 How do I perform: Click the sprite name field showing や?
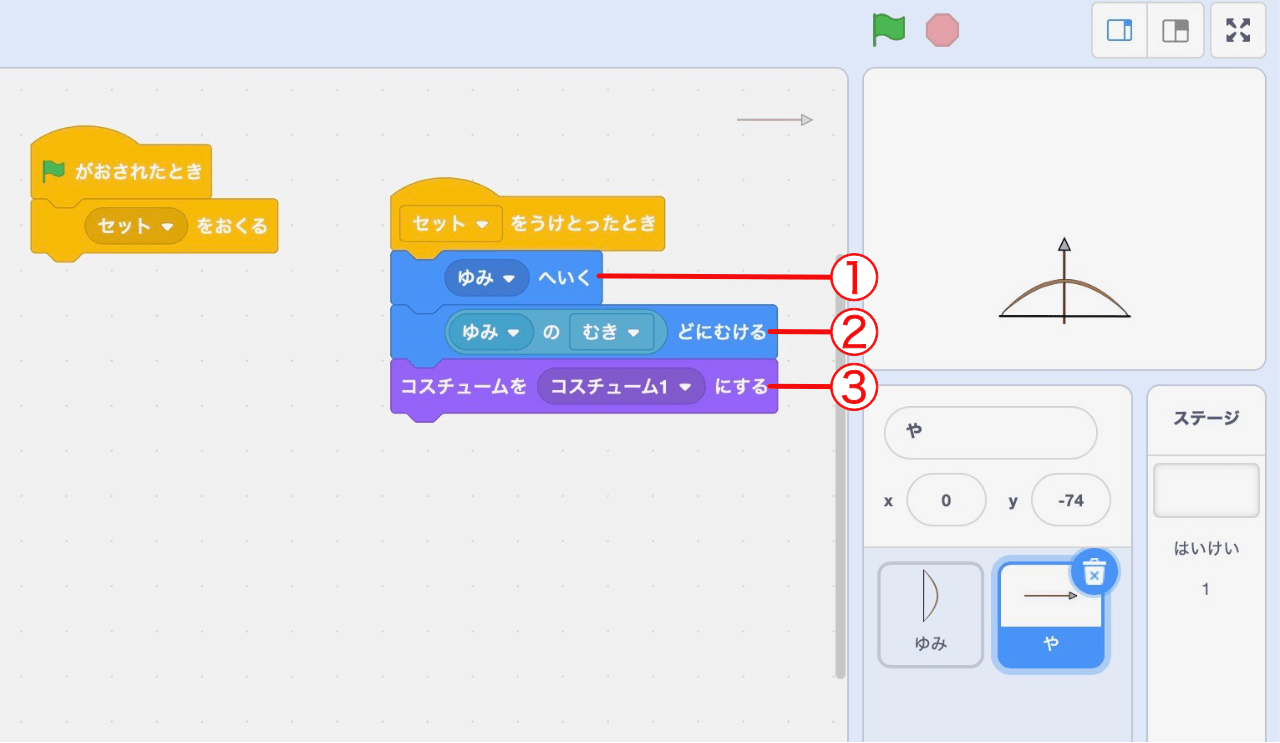tap(990, 432)
